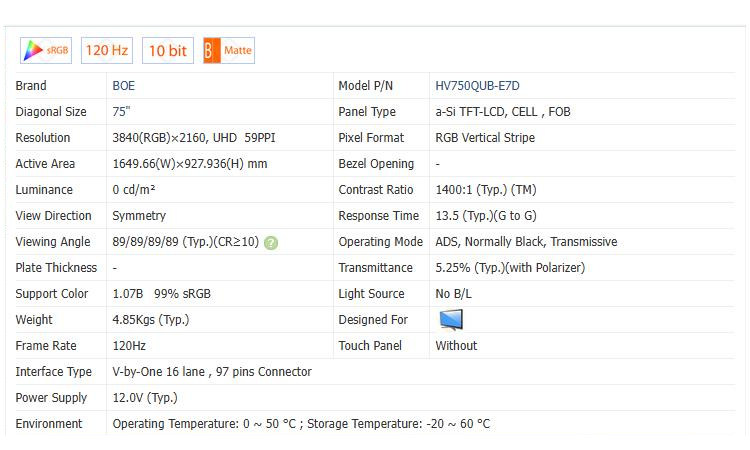Select the View Direction value Symmetry
The width and height of the screenshot is (750, 450).
[139, 216]
